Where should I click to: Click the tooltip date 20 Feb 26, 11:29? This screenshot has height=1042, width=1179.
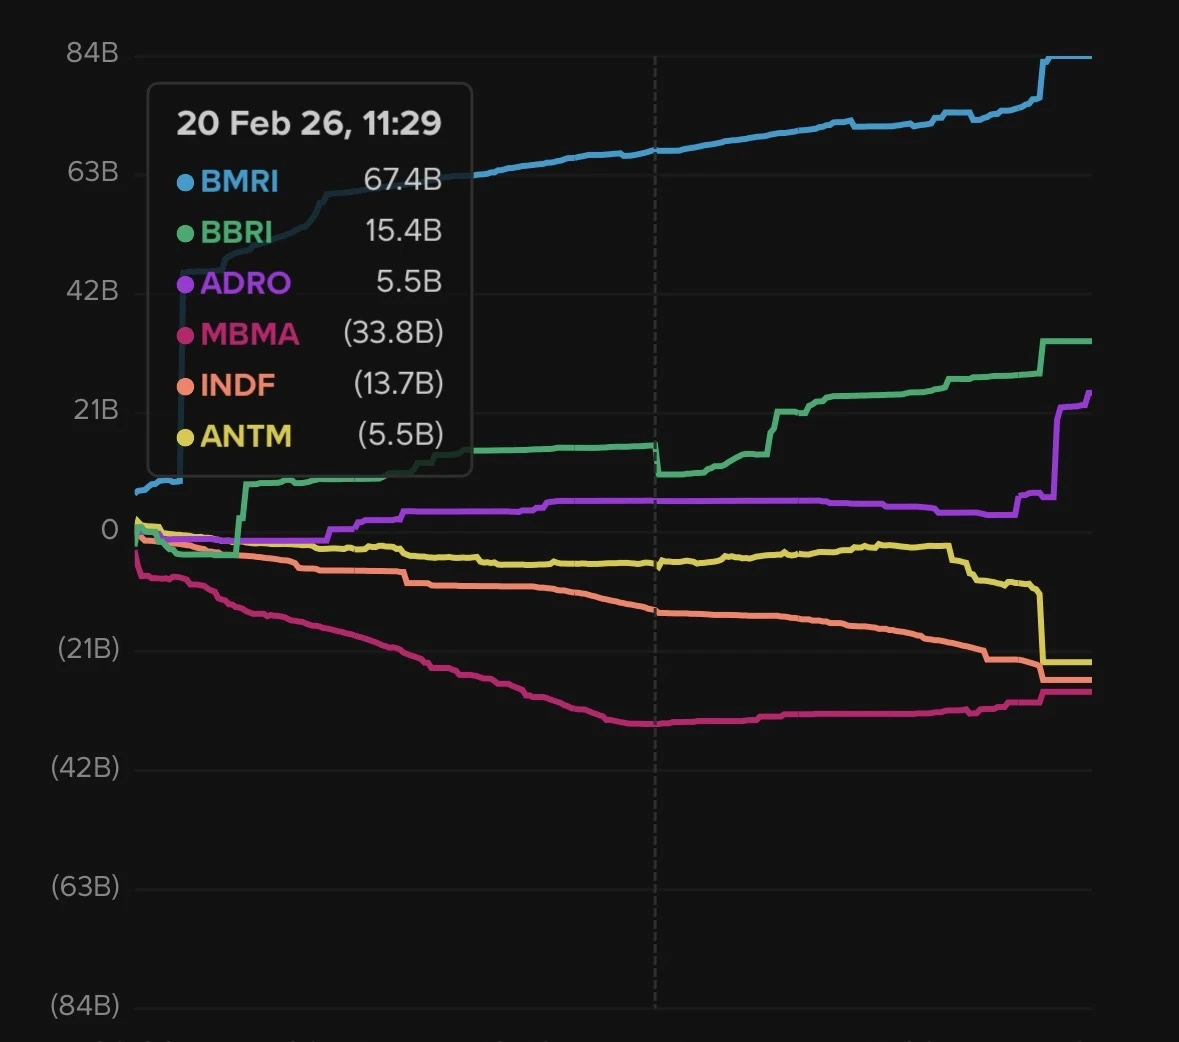(x=309, y=123)
